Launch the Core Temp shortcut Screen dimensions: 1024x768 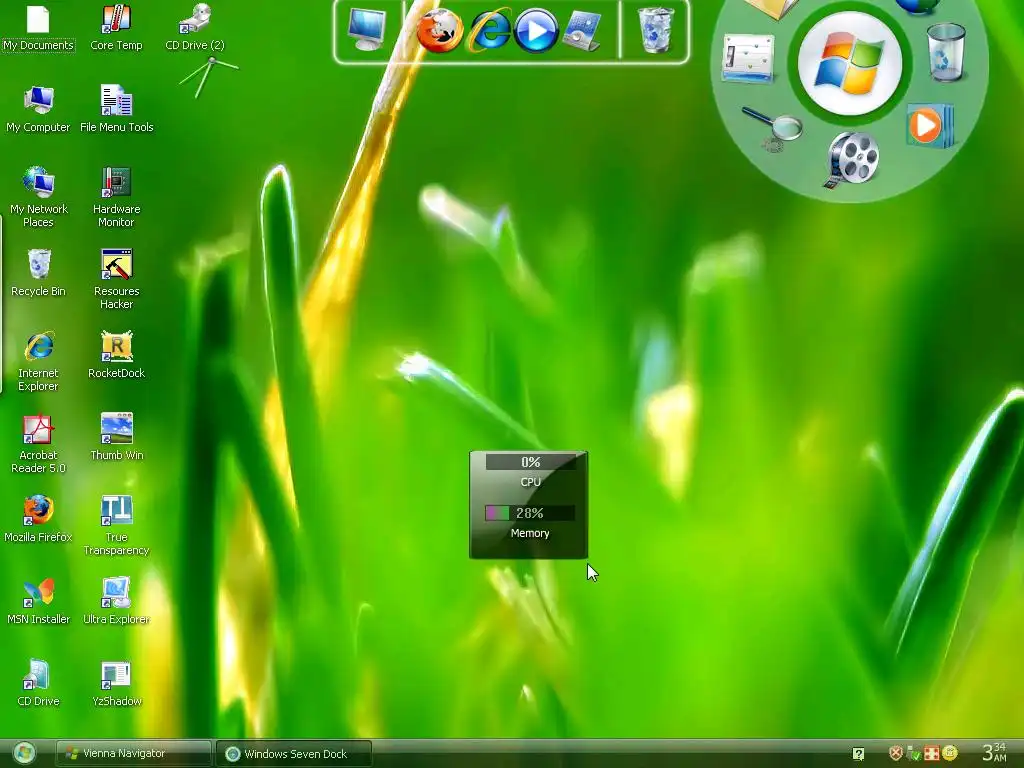coord(116,28)
